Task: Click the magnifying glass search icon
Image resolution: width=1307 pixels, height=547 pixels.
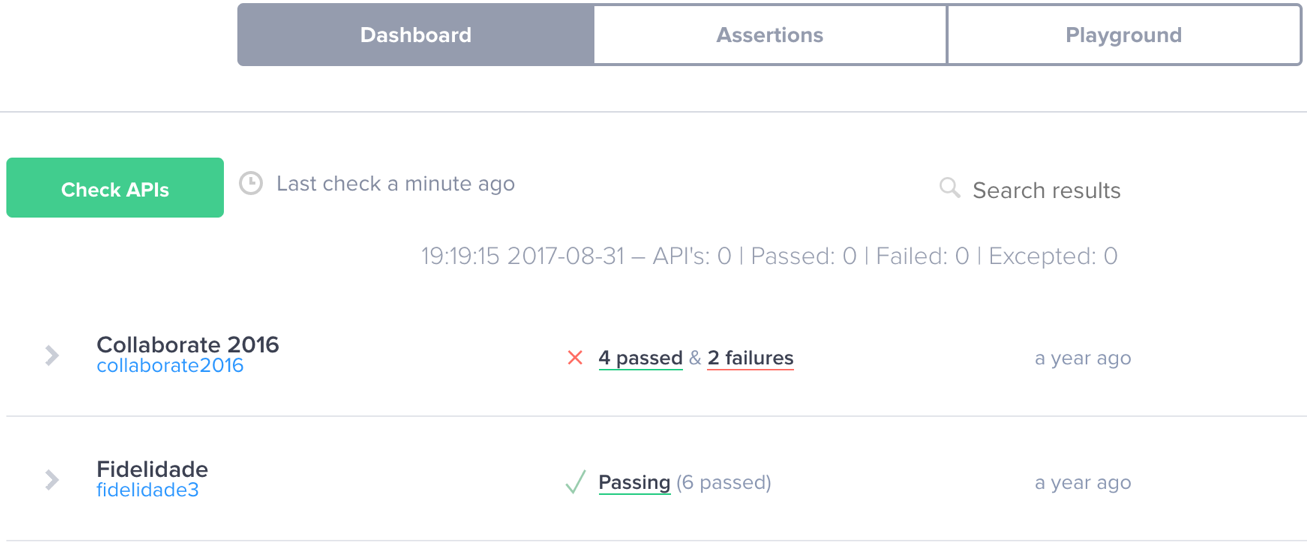Action: [x=950, y=188]
